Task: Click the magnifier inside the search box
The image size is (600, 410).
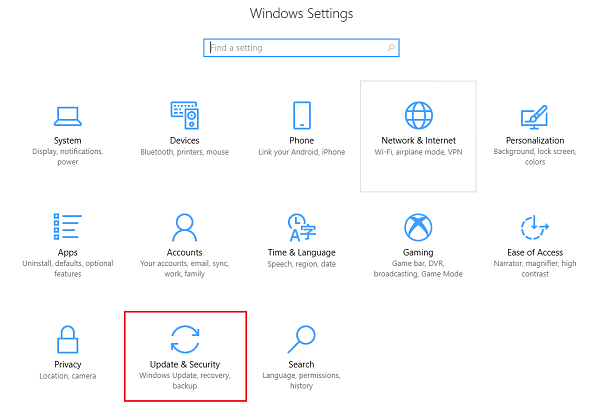Action: (x=389, y=47)
